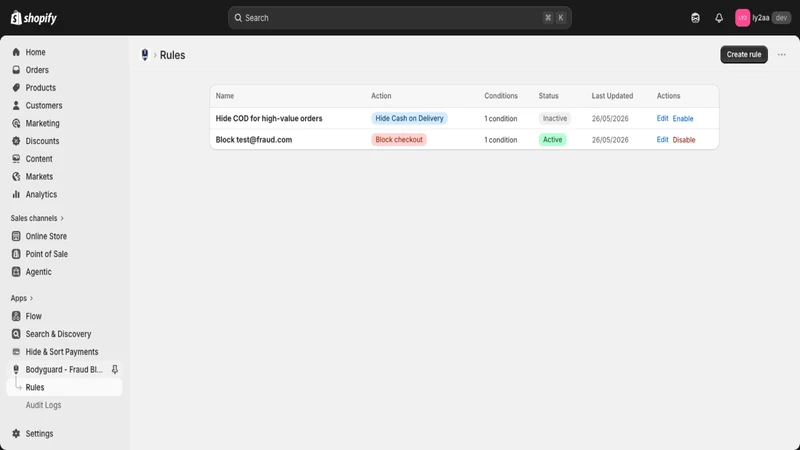Go to the Customers menu item

point(44,106)
